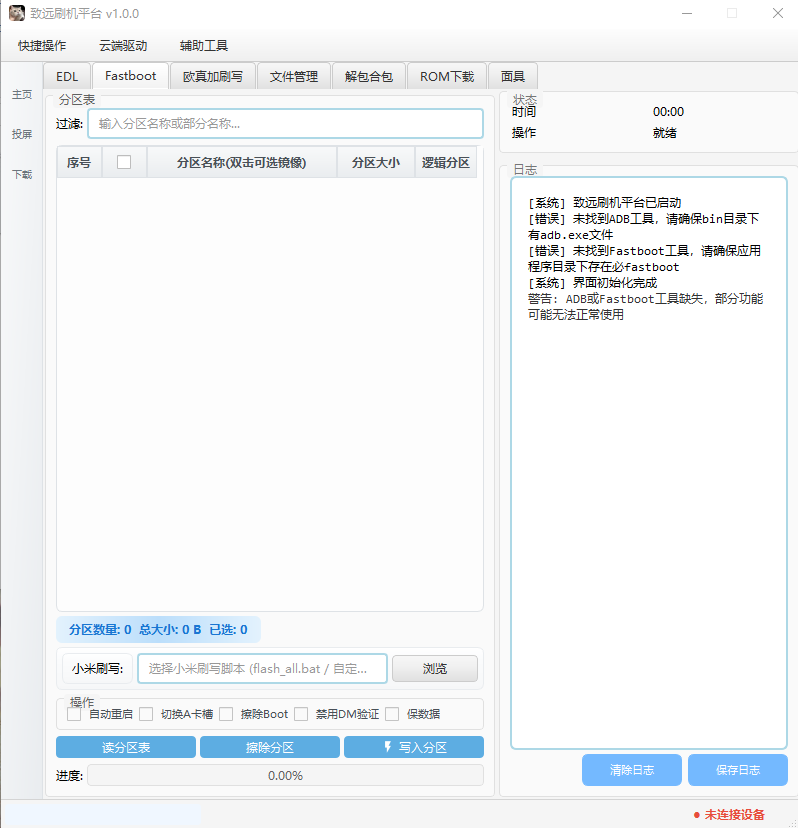Viewport: 798px width, 828px height.
Task: Switch to the ROM下载 tab
Action: pyautogui.click(x=447, y=76)
